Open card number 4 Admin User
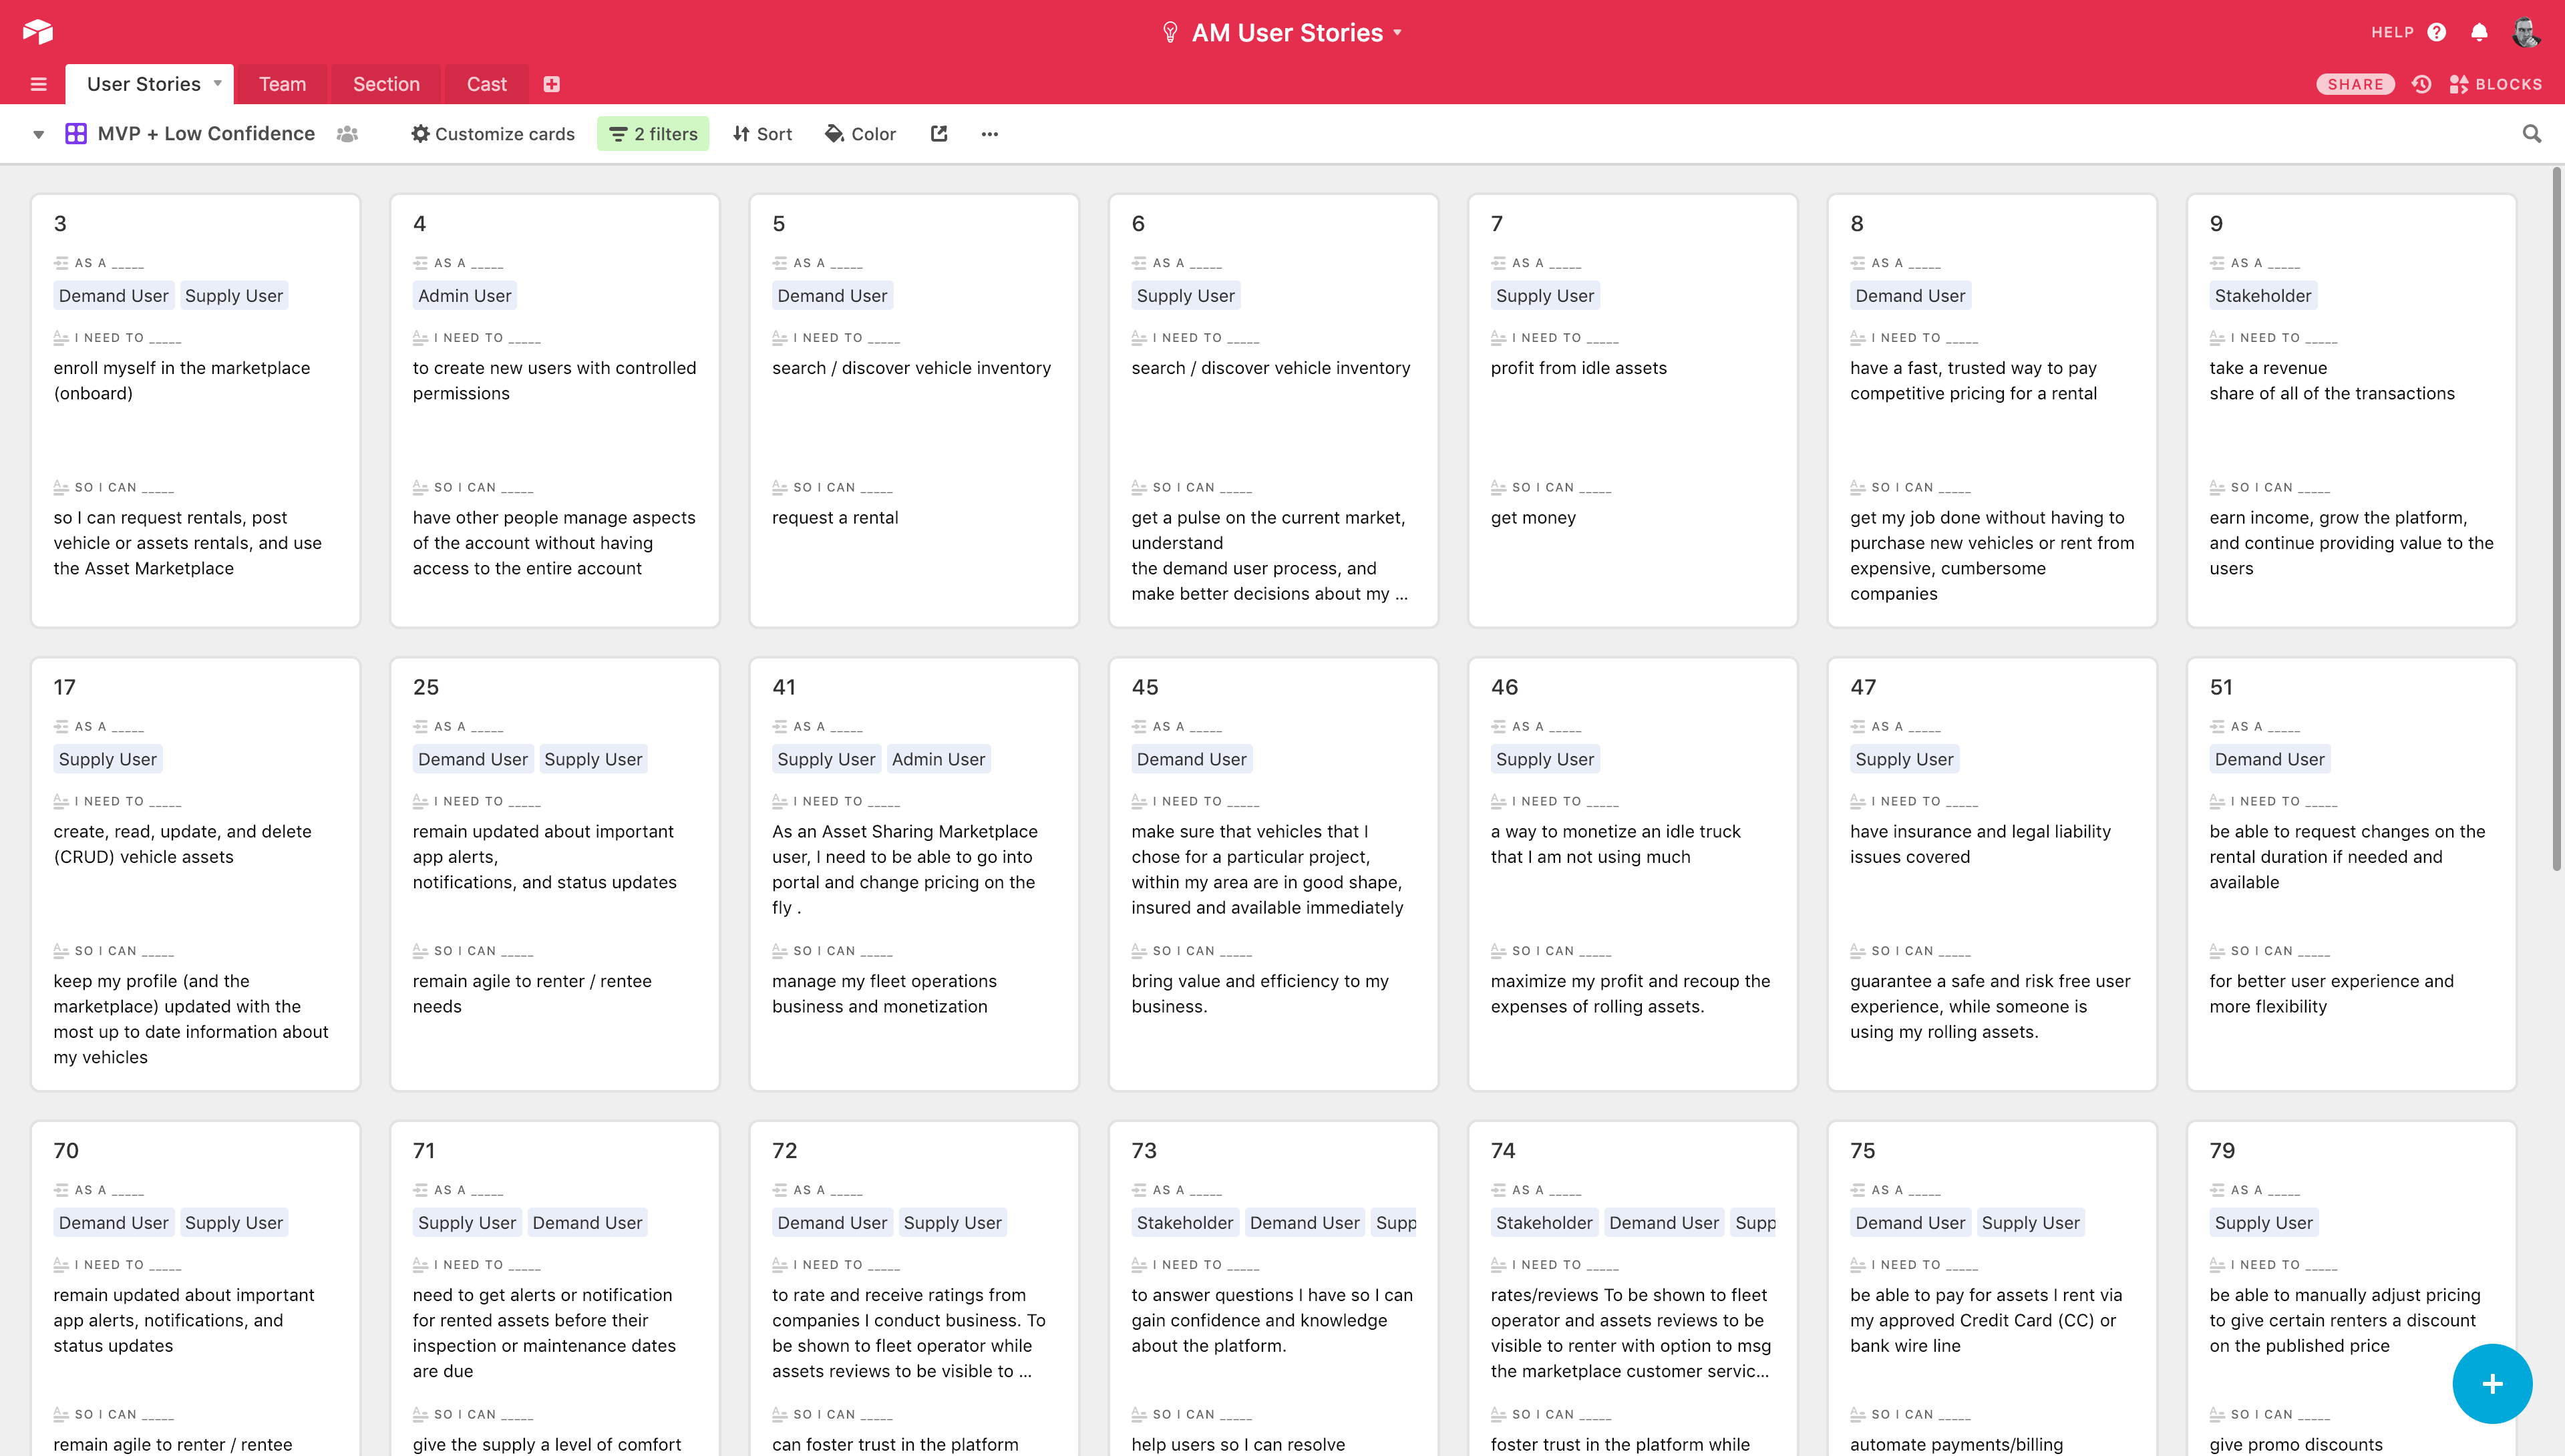The image size is (2565, 1456). pos(555,410)
